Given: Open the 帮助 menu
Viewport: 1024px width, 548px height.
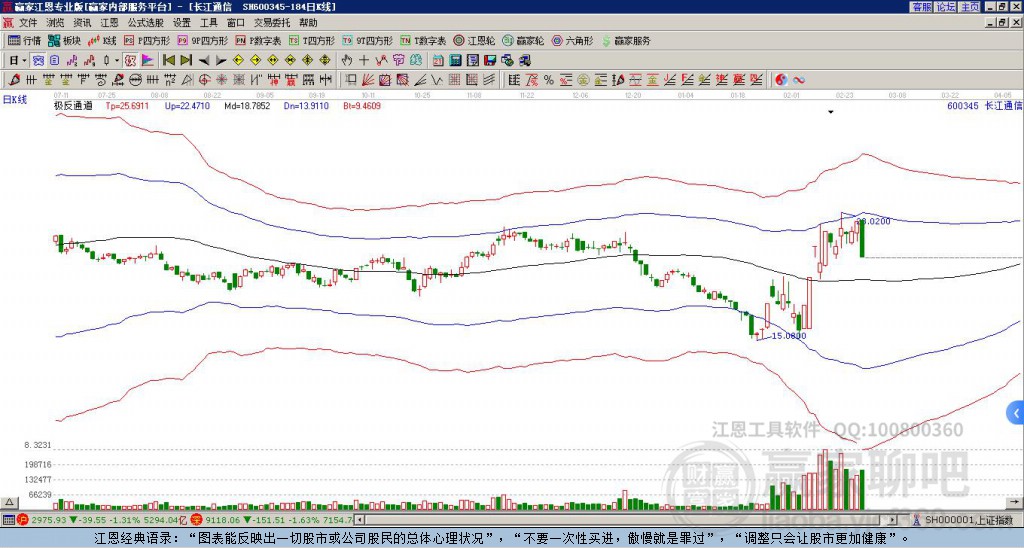Looking at the screenshot, I should 308,23.
